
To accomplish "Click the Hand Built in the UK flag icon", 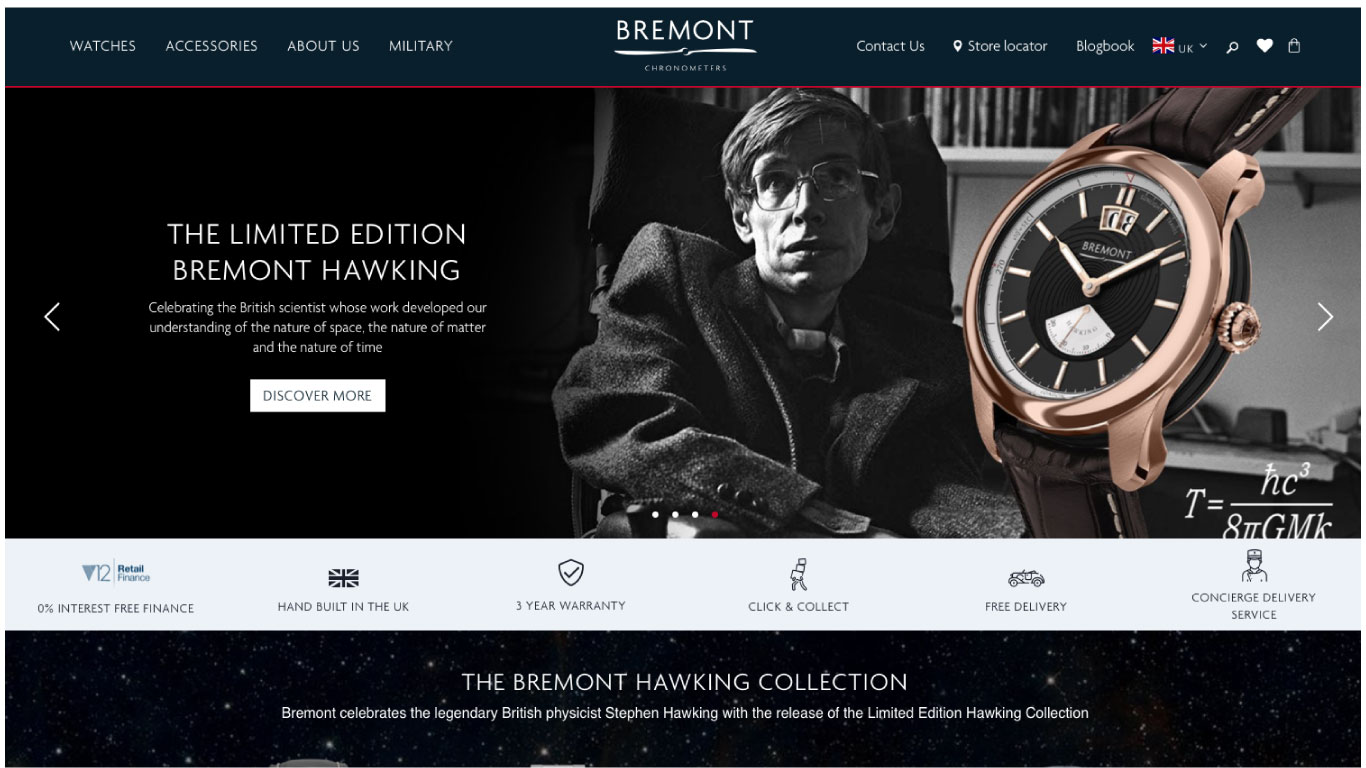I will [343, 578].
